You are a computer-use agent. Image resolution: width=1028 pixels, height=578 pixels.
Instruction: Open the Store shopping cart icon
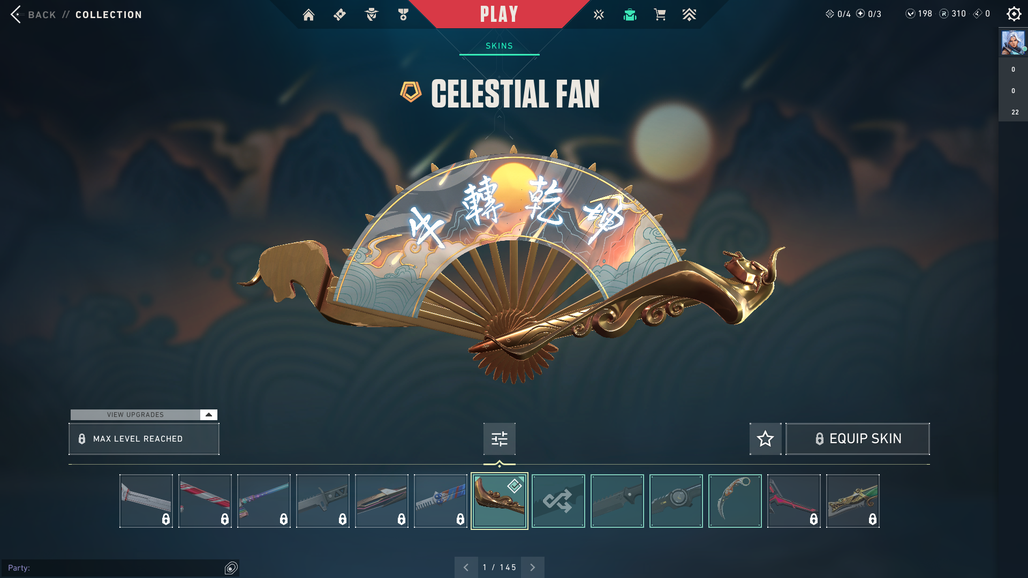[660, 14]
